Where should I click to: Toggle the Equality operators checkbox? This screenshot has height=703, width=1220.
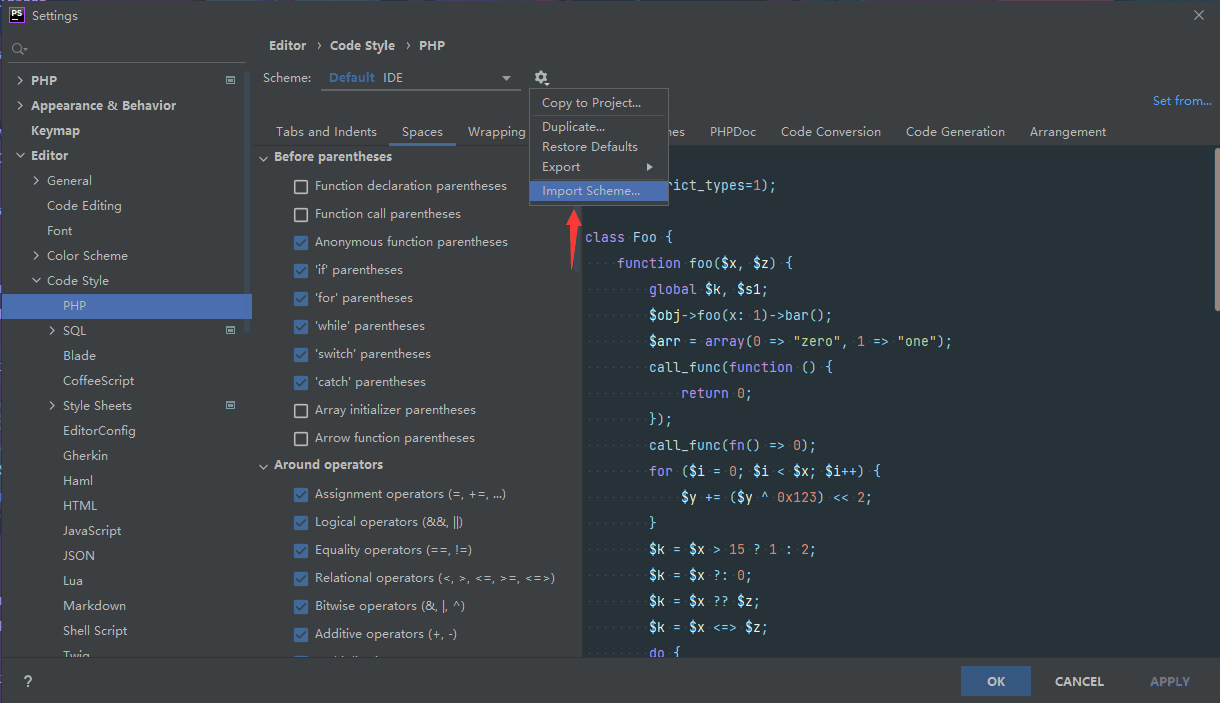click(301, 550)
